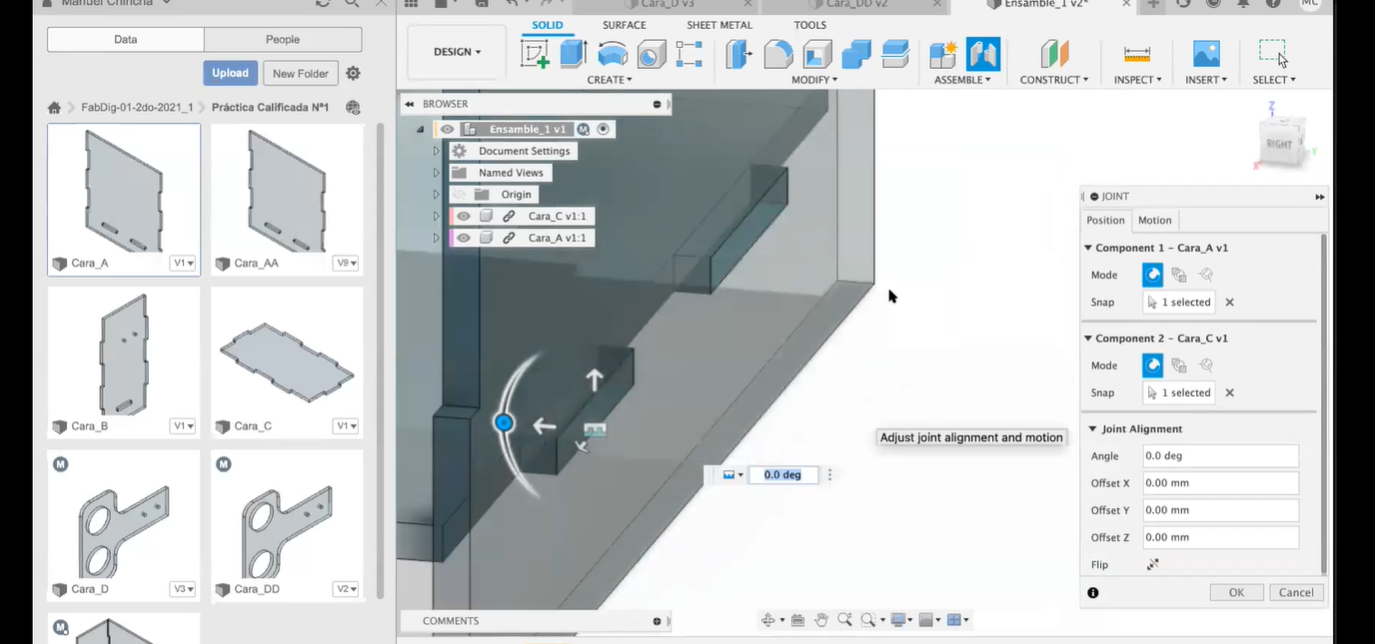1375x644 pixels.
Task: Expand the Cara_C v1:1 node
Action: point(436,216)
